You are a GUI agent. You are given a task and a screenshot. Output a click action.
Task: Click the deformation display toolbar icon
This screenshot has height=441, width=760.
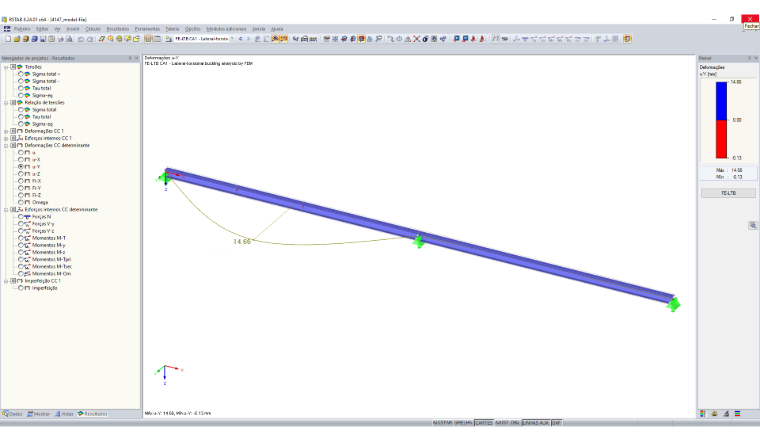(495, 39)
